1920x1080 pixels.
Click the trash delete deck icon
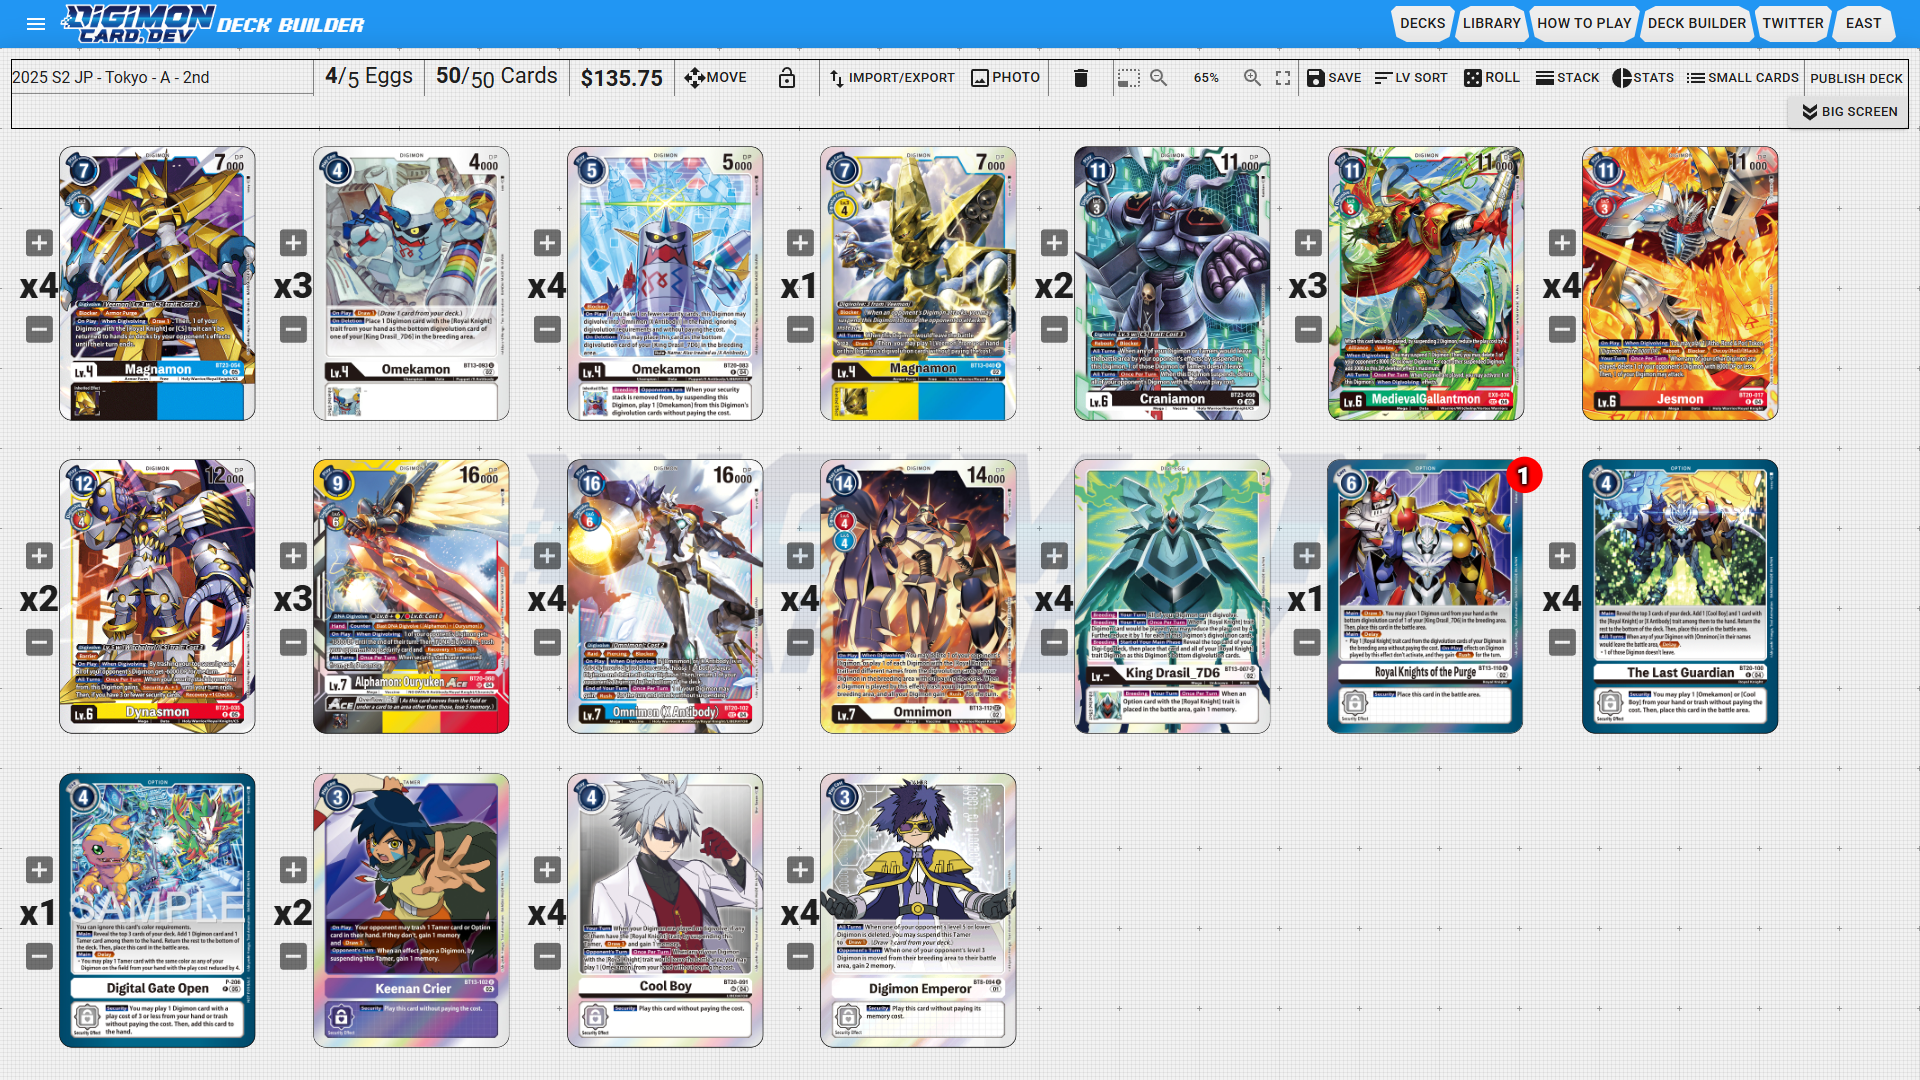[1080, 78]
